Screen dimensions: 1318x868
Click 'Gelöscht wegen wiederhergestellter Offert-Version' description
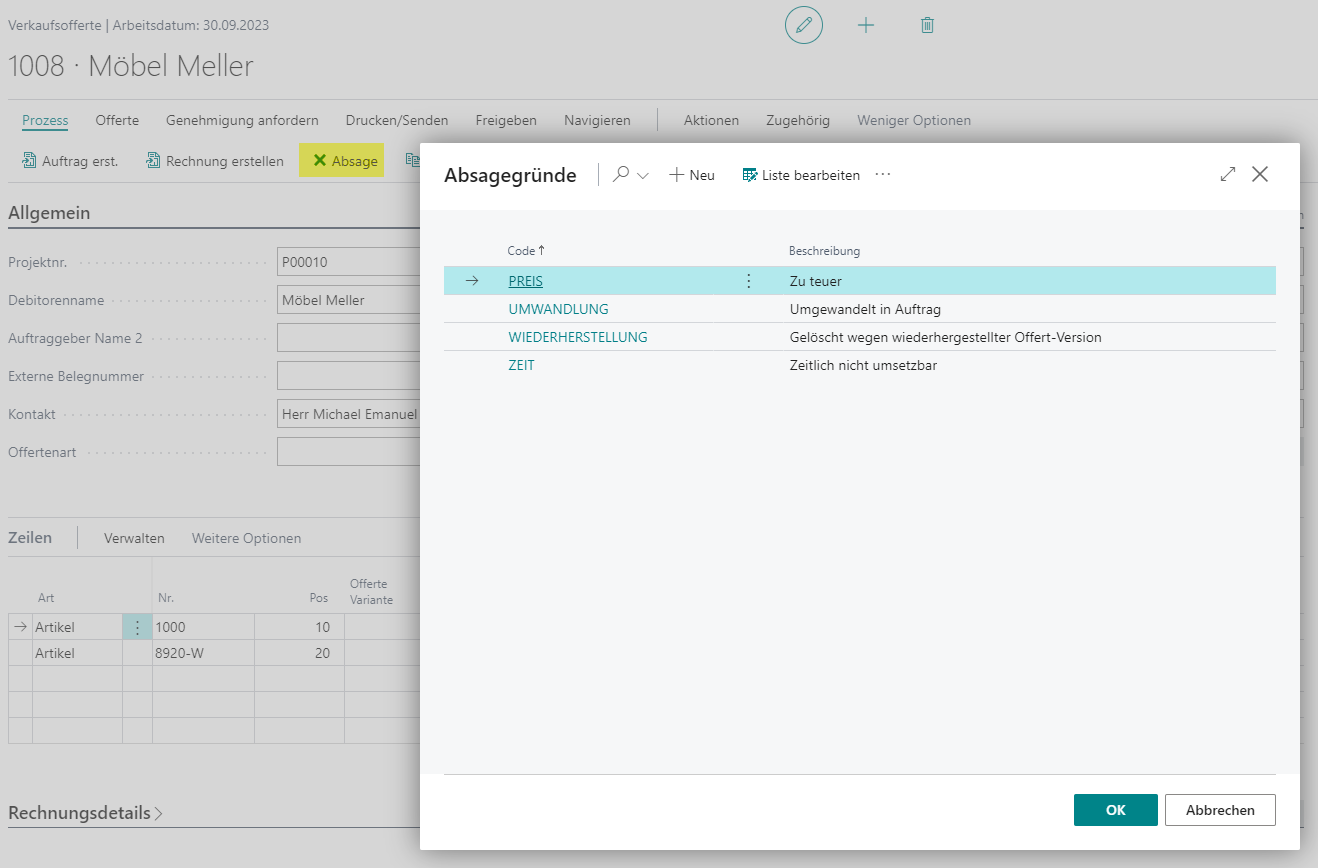pos(945,337)
